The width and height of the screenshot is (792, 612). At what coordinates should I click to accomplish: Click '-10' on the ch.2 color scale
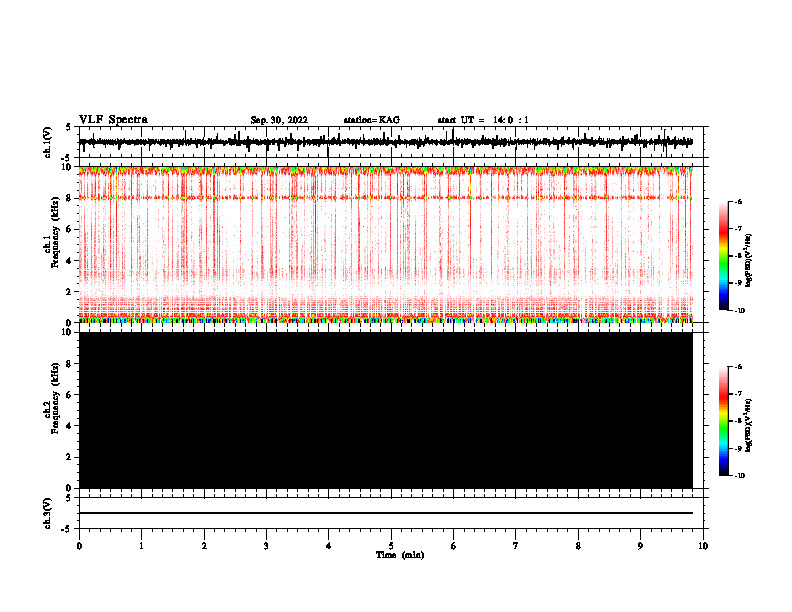tap(740, 475)
